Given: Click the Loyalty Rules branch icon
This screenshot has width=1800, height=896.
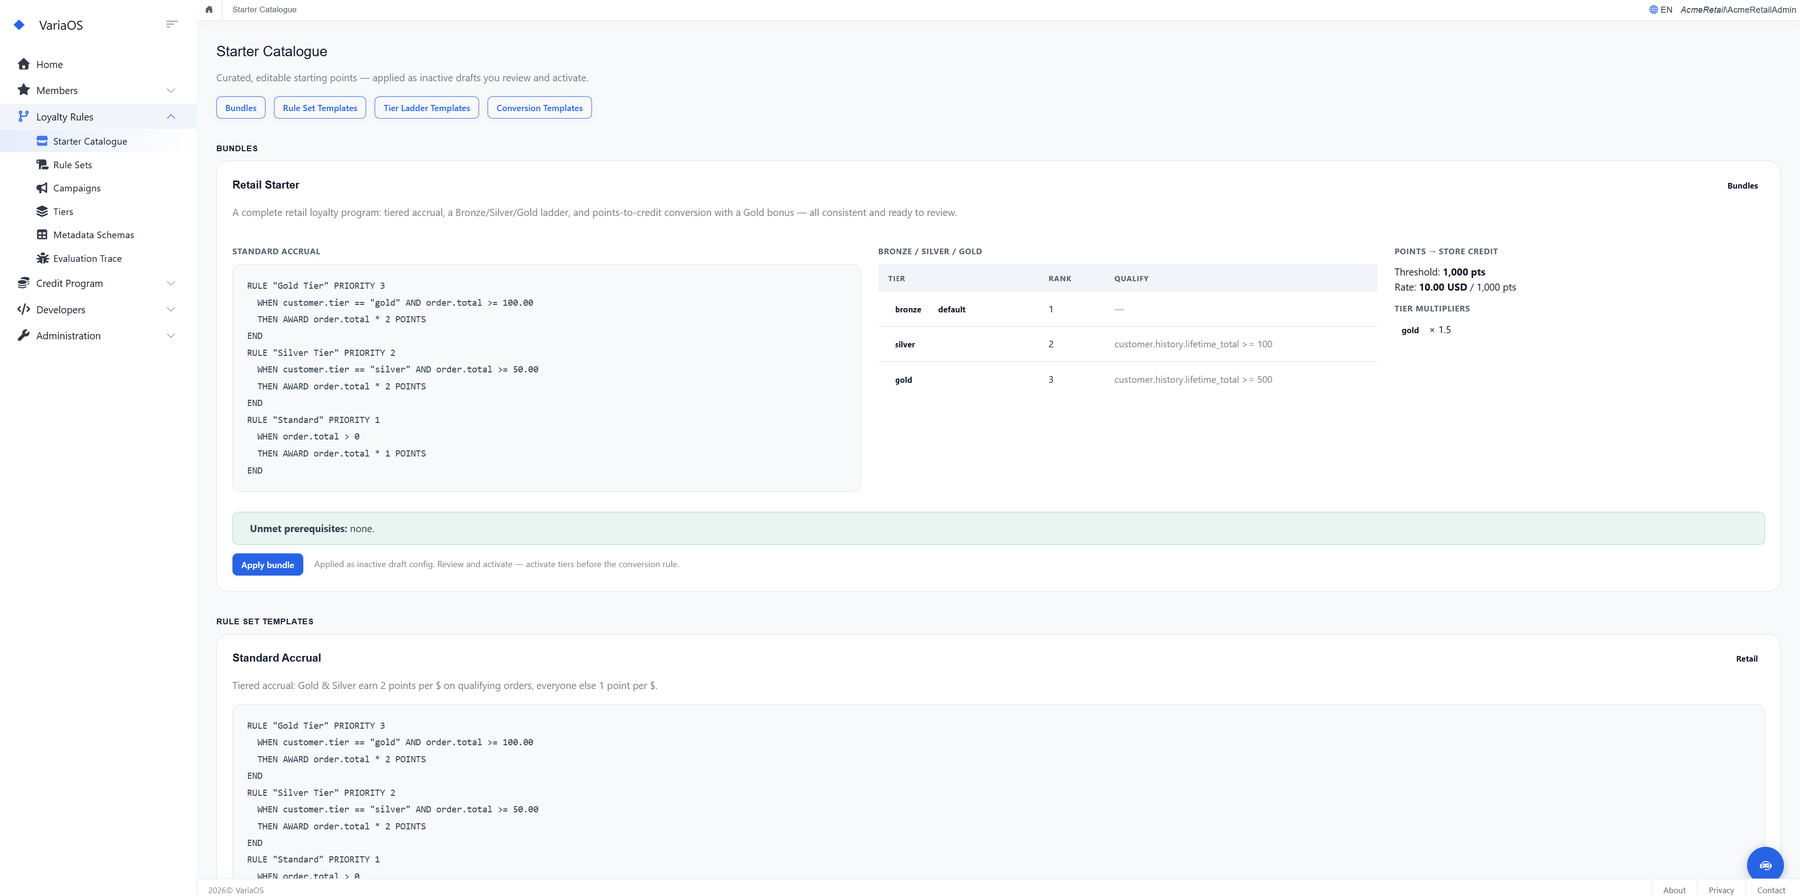Looking at the screenshot, I should (x=24, y=116).
